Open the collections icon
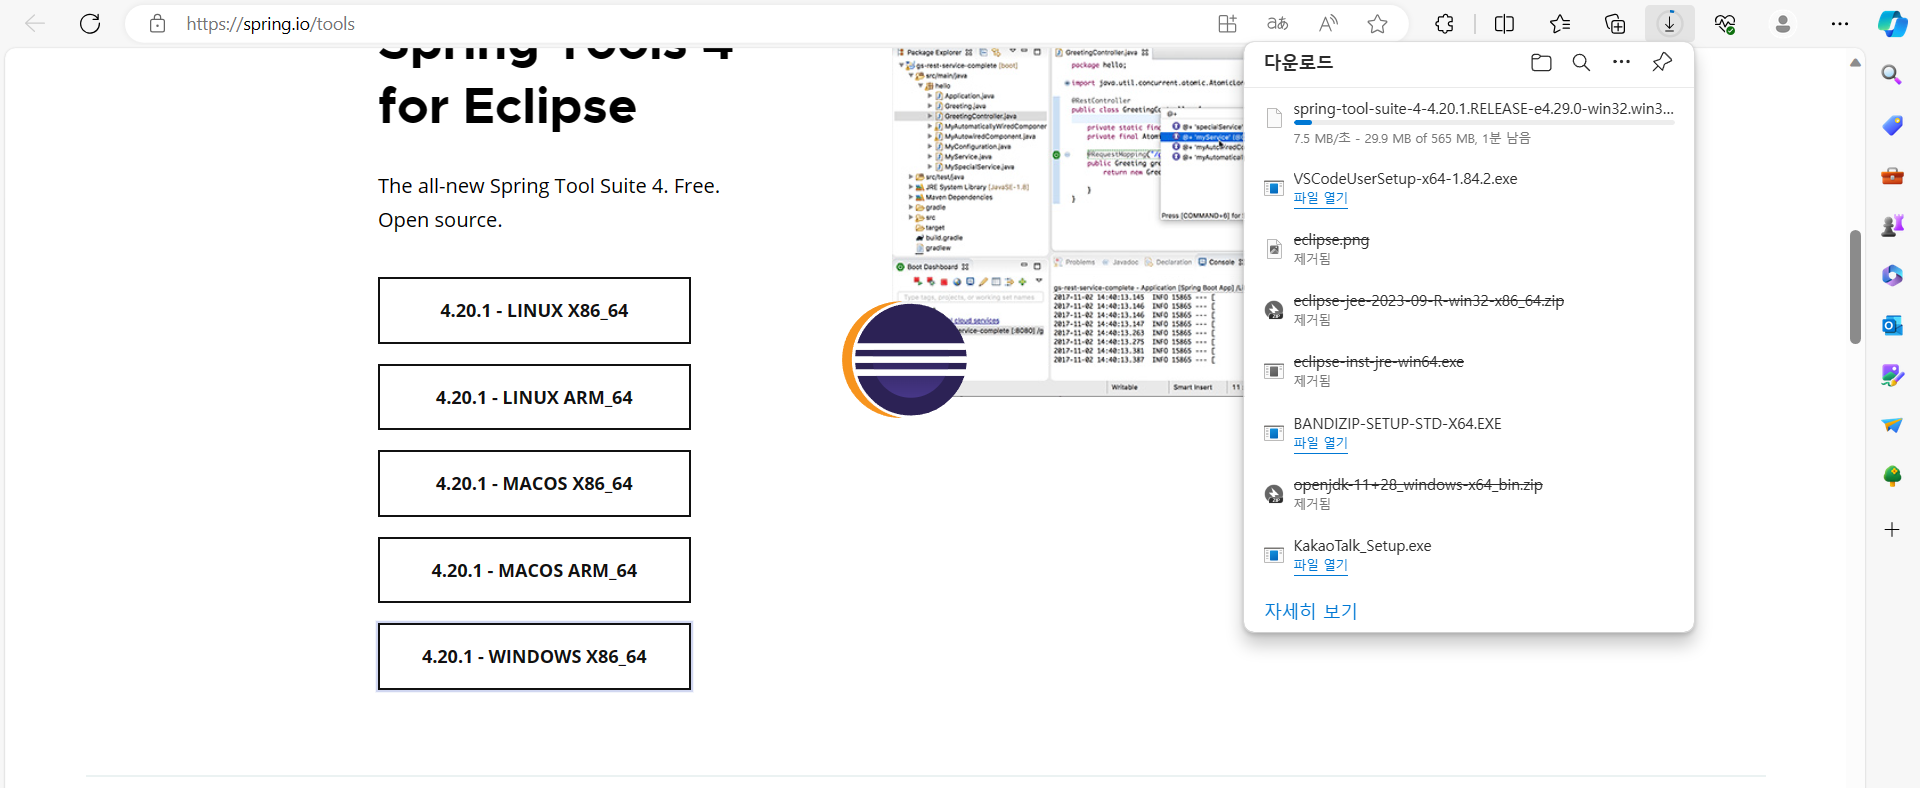 click(x=1615, y=24)
